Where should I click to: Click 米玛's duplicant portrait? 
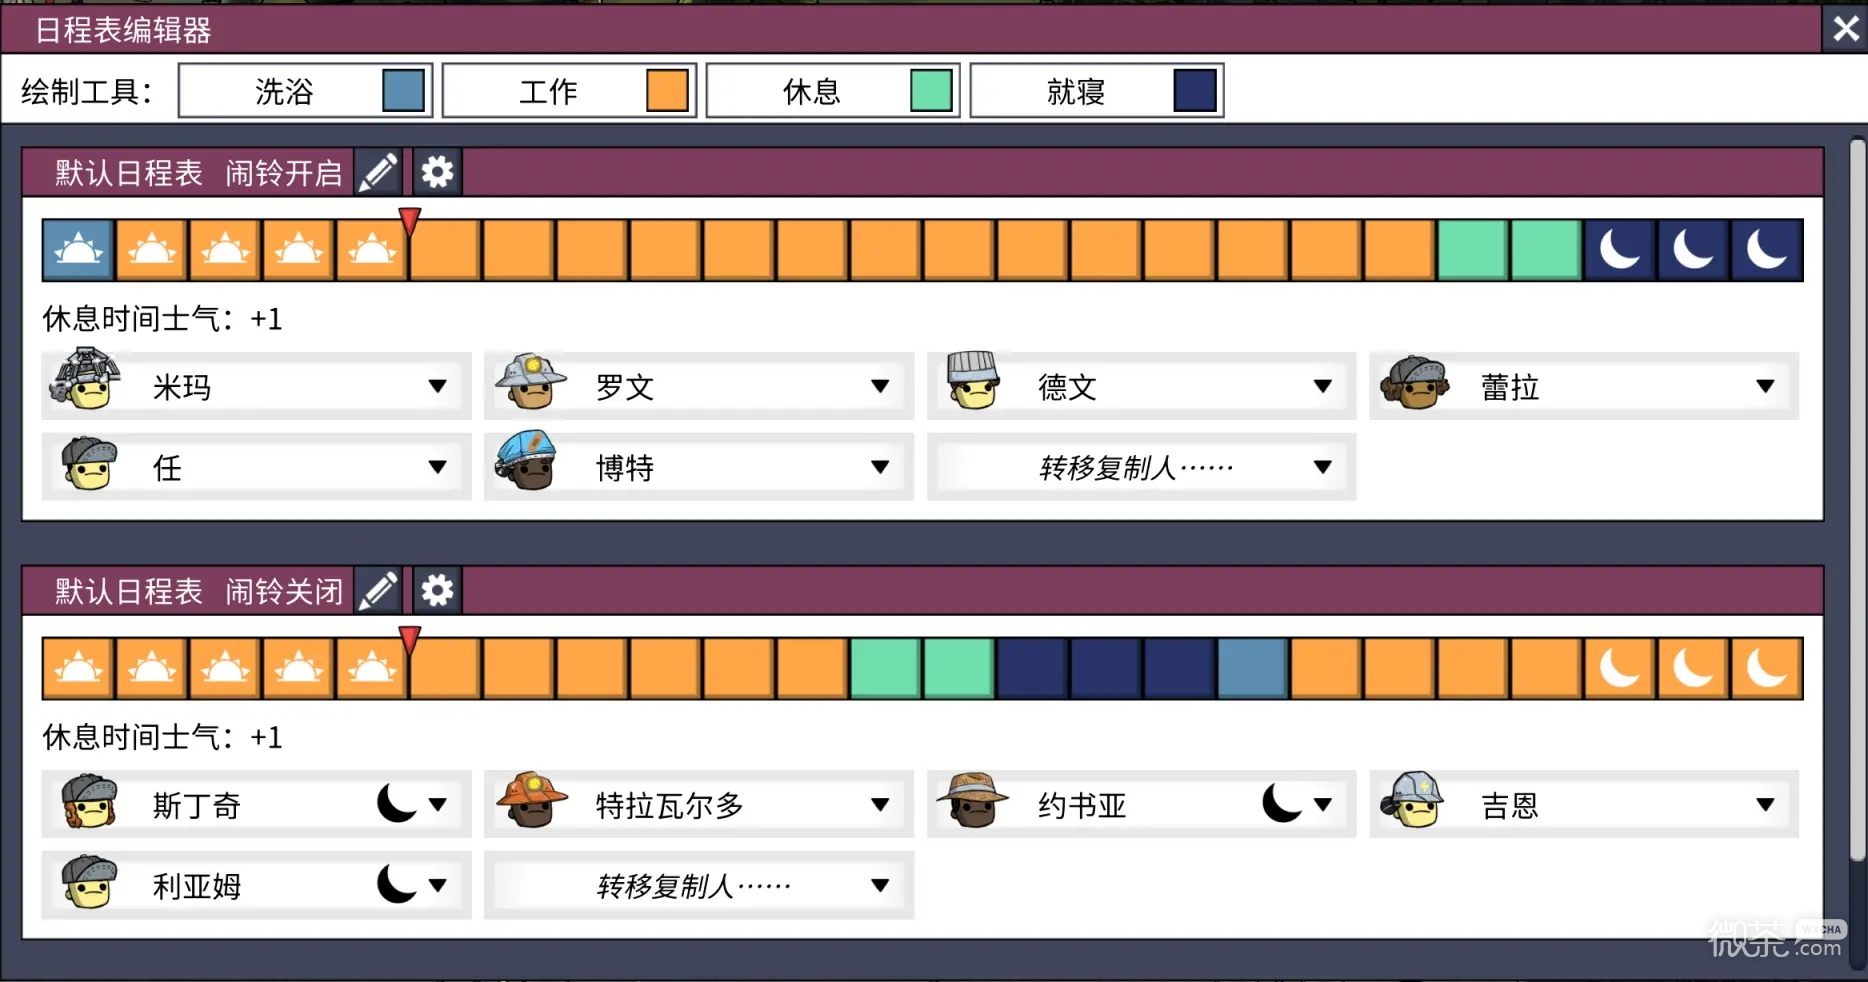point(87,380)
